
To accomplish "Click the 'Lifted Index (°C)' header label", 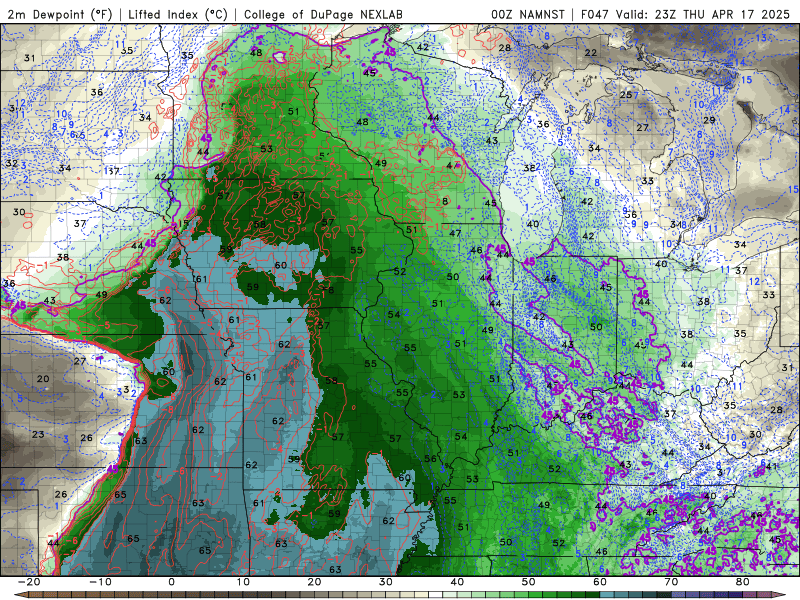I will pyautogui.click(x=178, y=14).
